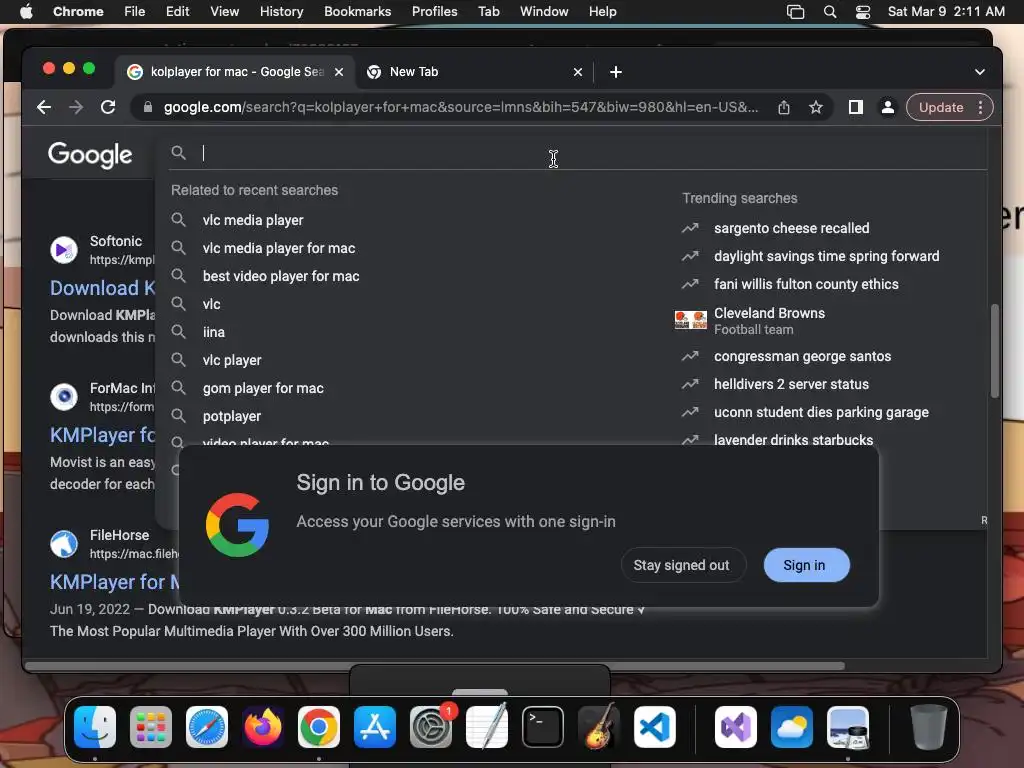Launch Firefox from the Dock

pos(263,727)
